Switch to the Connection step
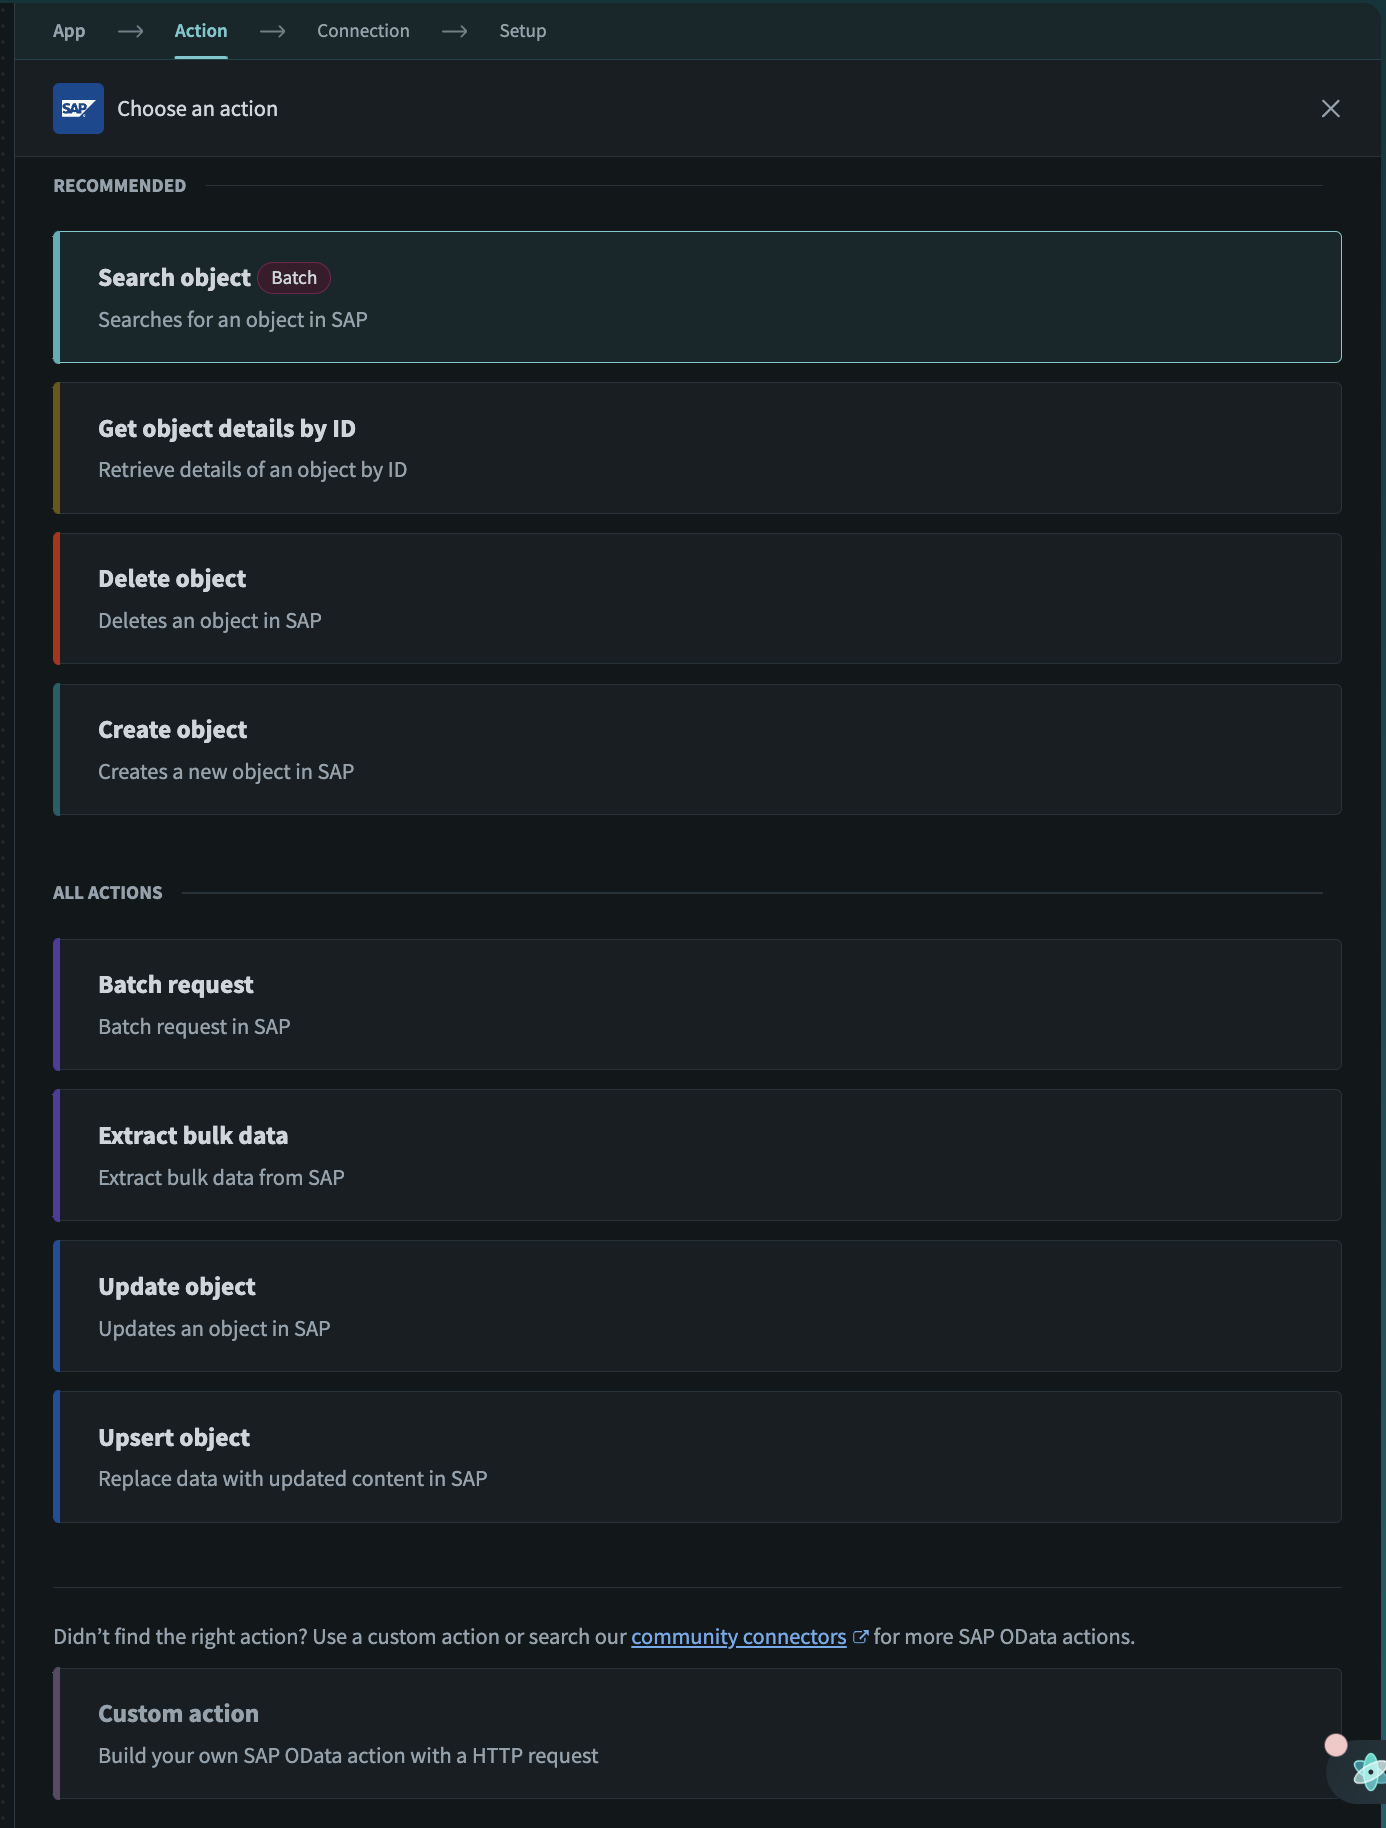The height and width of the screenshot is (1828, 1386). 363,31
